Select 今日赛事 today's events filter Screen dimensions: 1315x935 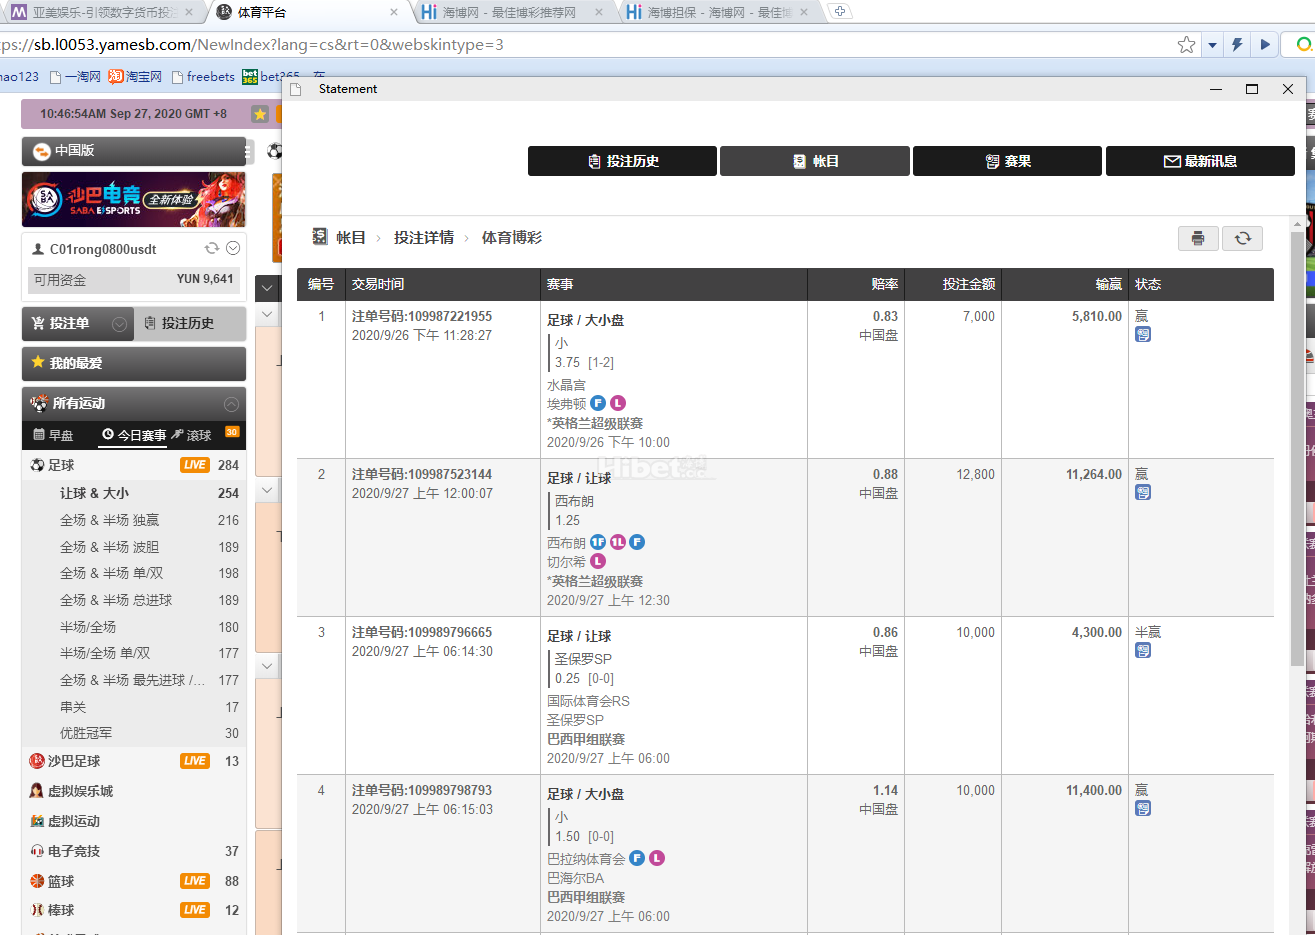pos(134,435)
